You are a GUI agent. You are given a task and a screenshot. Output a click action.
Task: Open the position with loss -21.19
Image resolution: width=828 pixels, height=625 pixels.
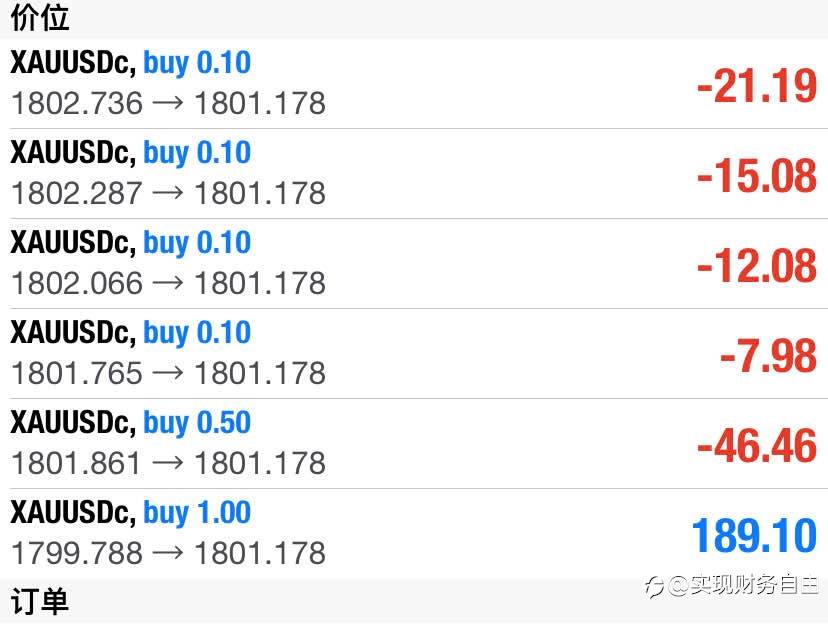(757, 86)
